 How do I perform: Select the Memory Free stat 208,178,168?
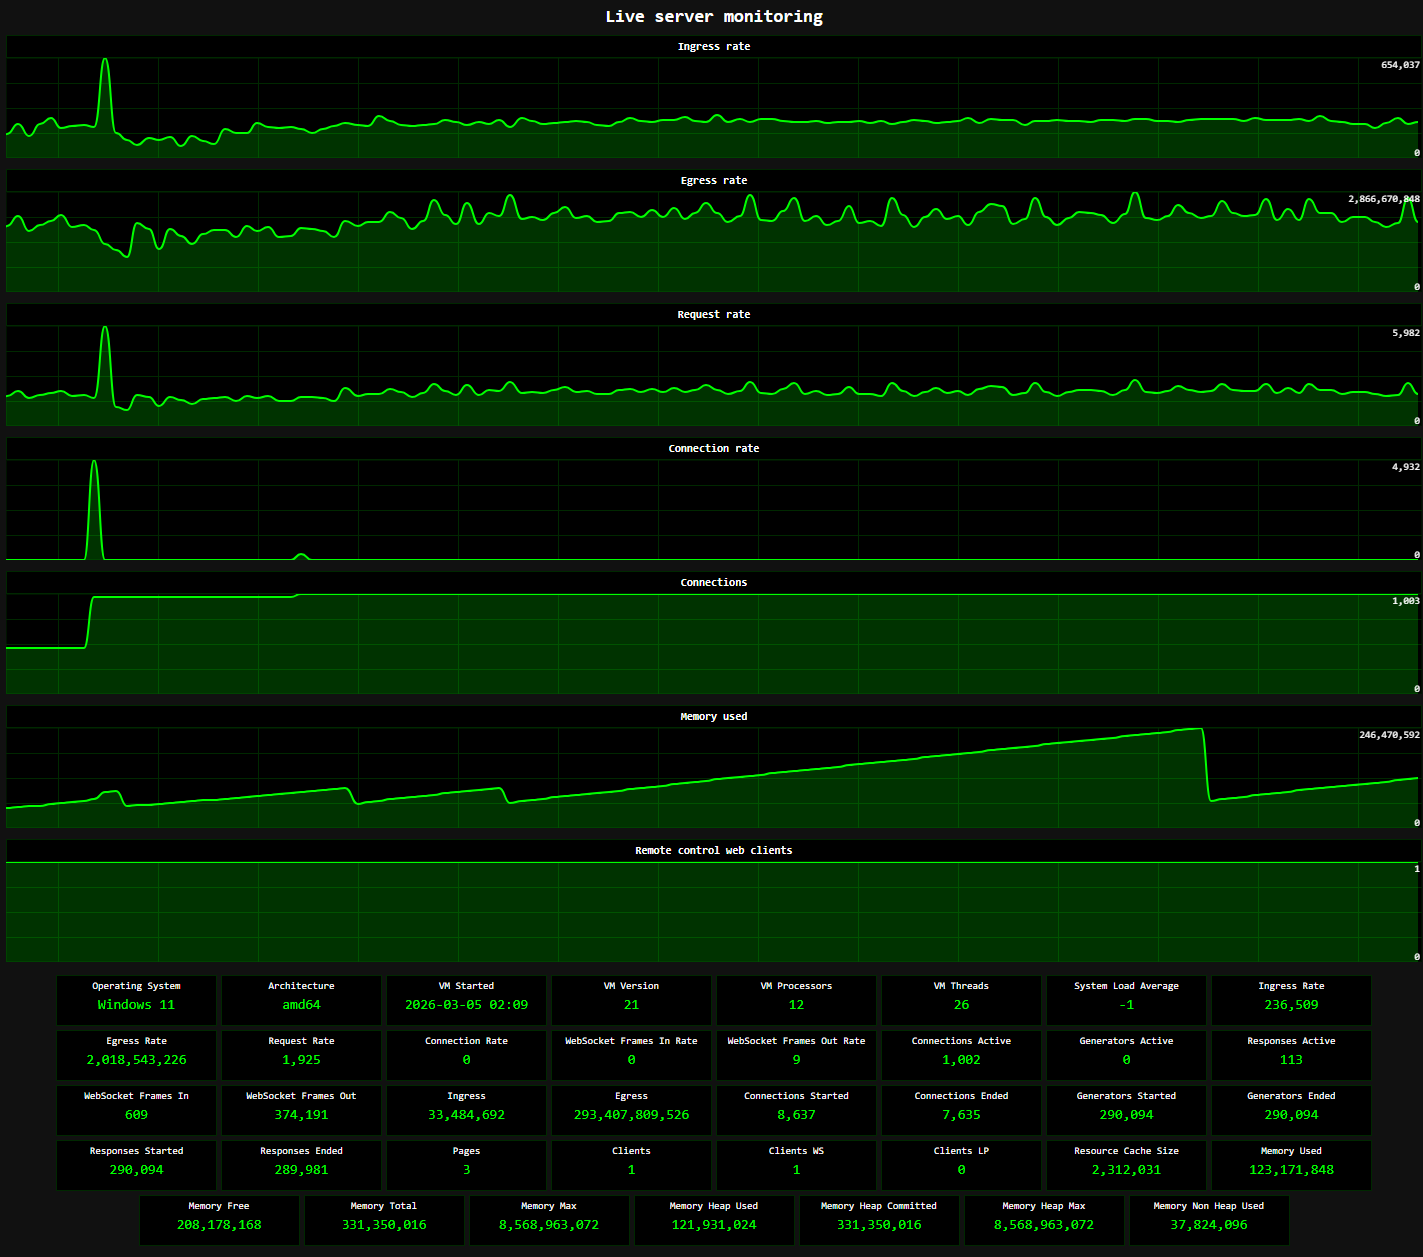(x=219, y=1219)
